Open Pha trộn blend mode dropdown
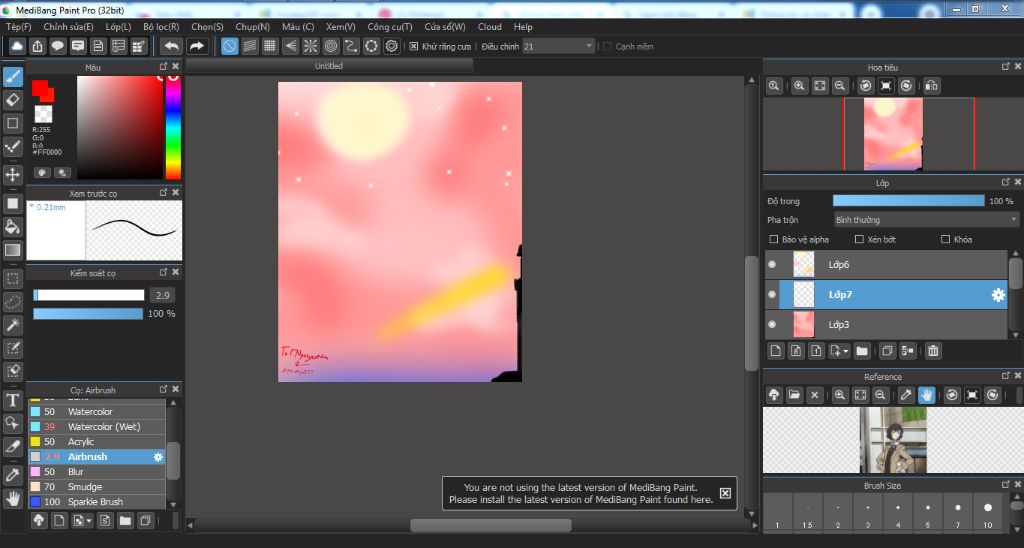This screenshot has width=1024, height=548. (x=926, y=219)
